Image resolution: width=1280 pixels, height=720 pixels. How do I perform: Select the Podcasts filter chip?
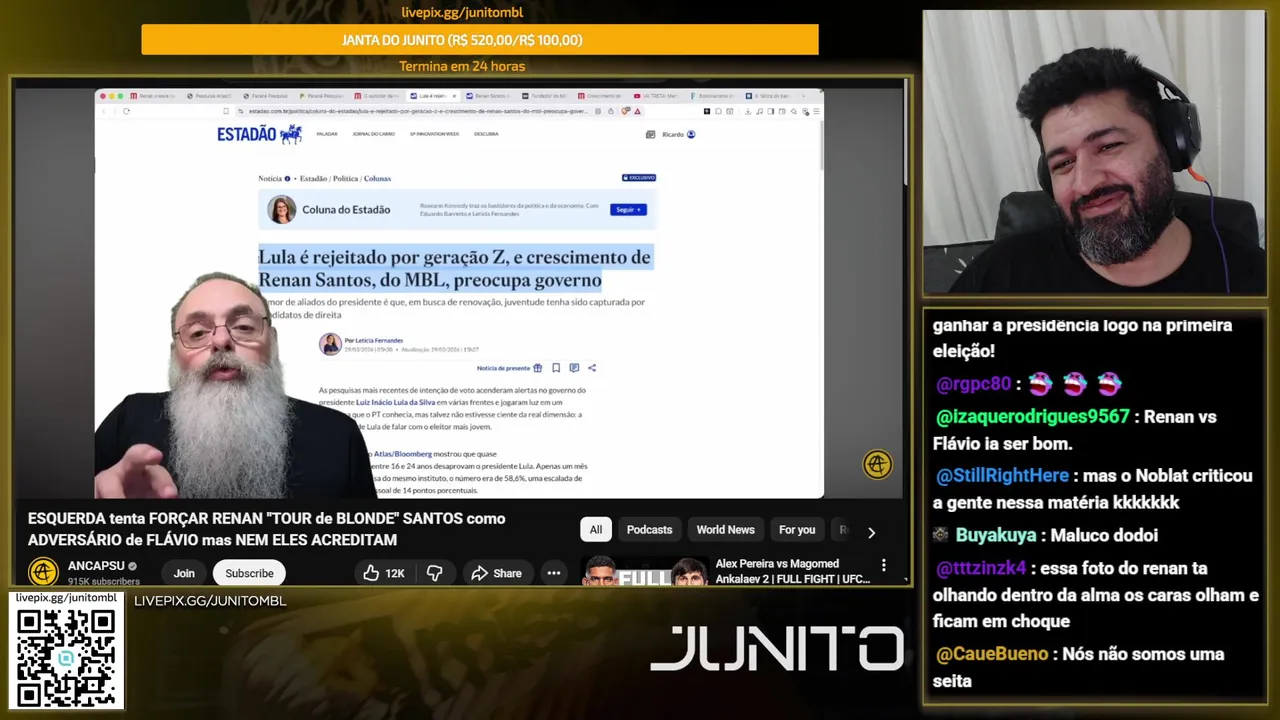tap(649, 530)
